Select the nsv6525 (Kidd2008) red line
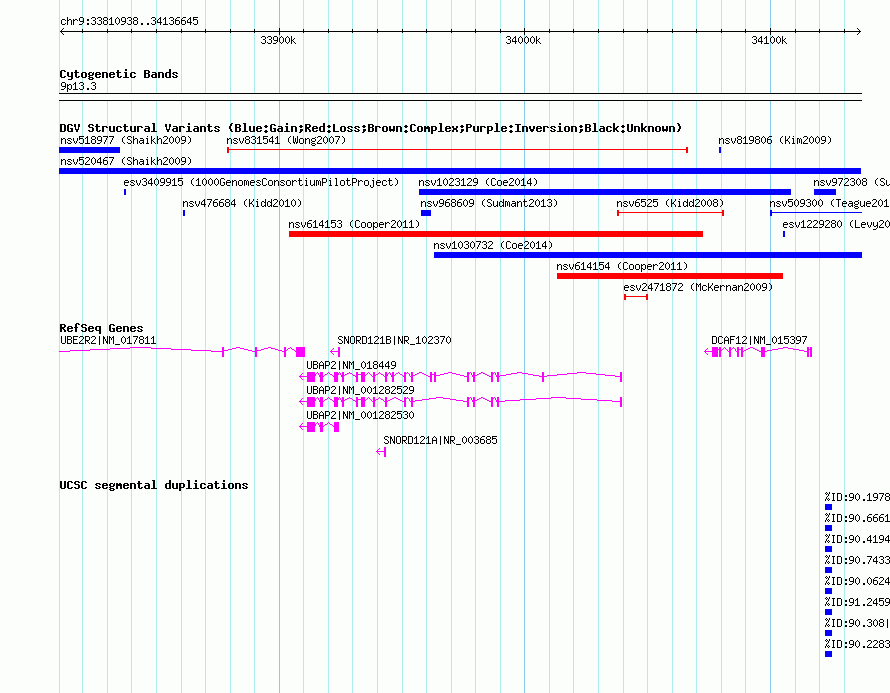Screen dimensions: 890x693 (x=670, y=213)
